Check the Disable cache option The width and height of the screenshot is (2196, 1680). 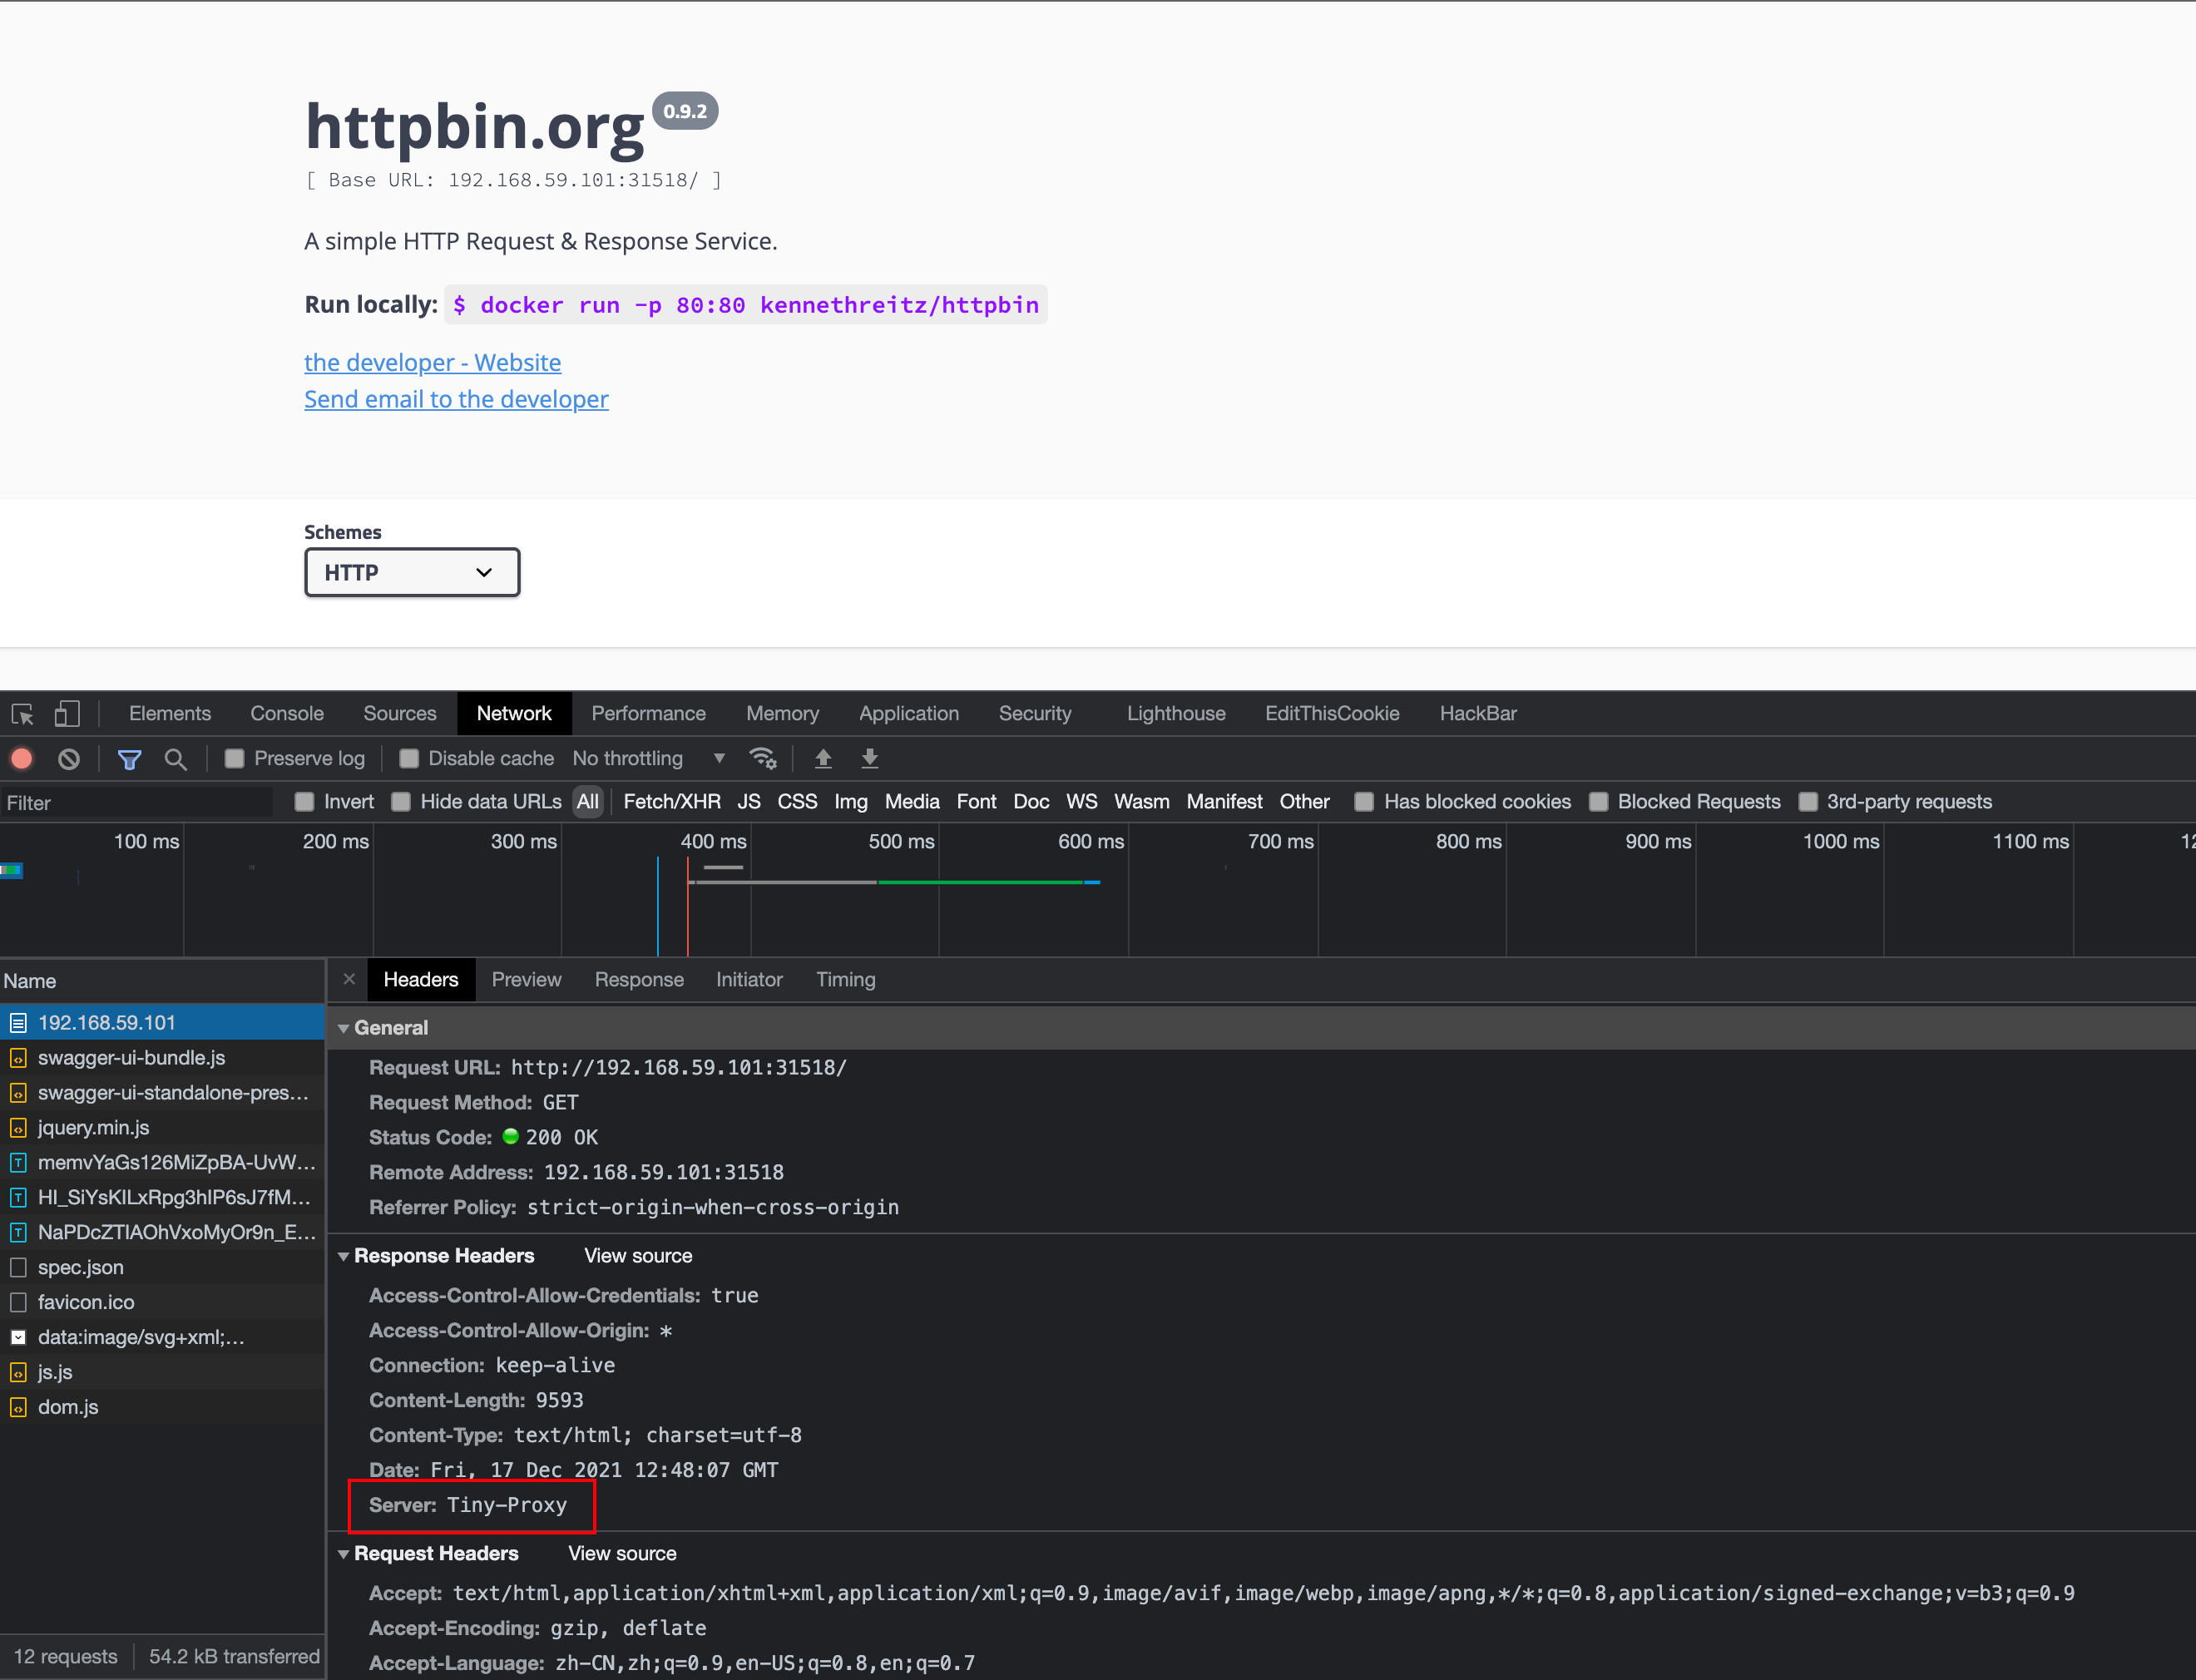tap(409, 759)
